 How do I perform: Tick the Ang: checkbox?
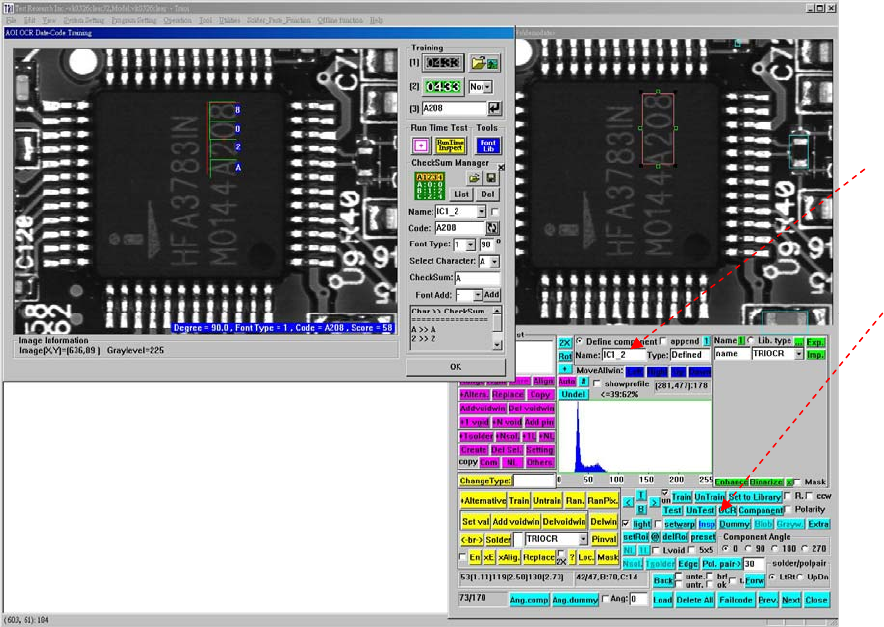click(605, 599)
